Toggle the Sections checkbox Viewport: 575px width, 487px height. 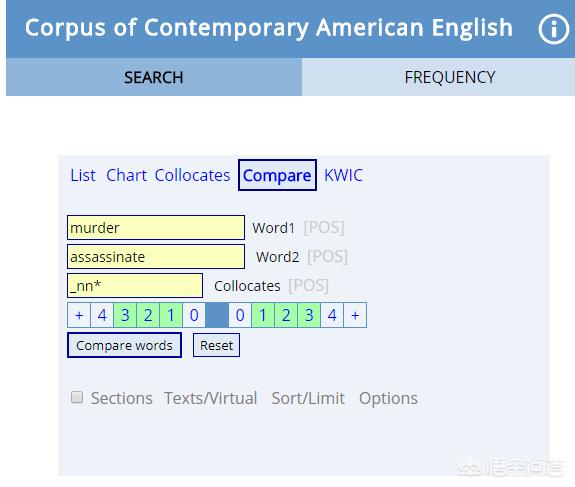pos(77,397)
